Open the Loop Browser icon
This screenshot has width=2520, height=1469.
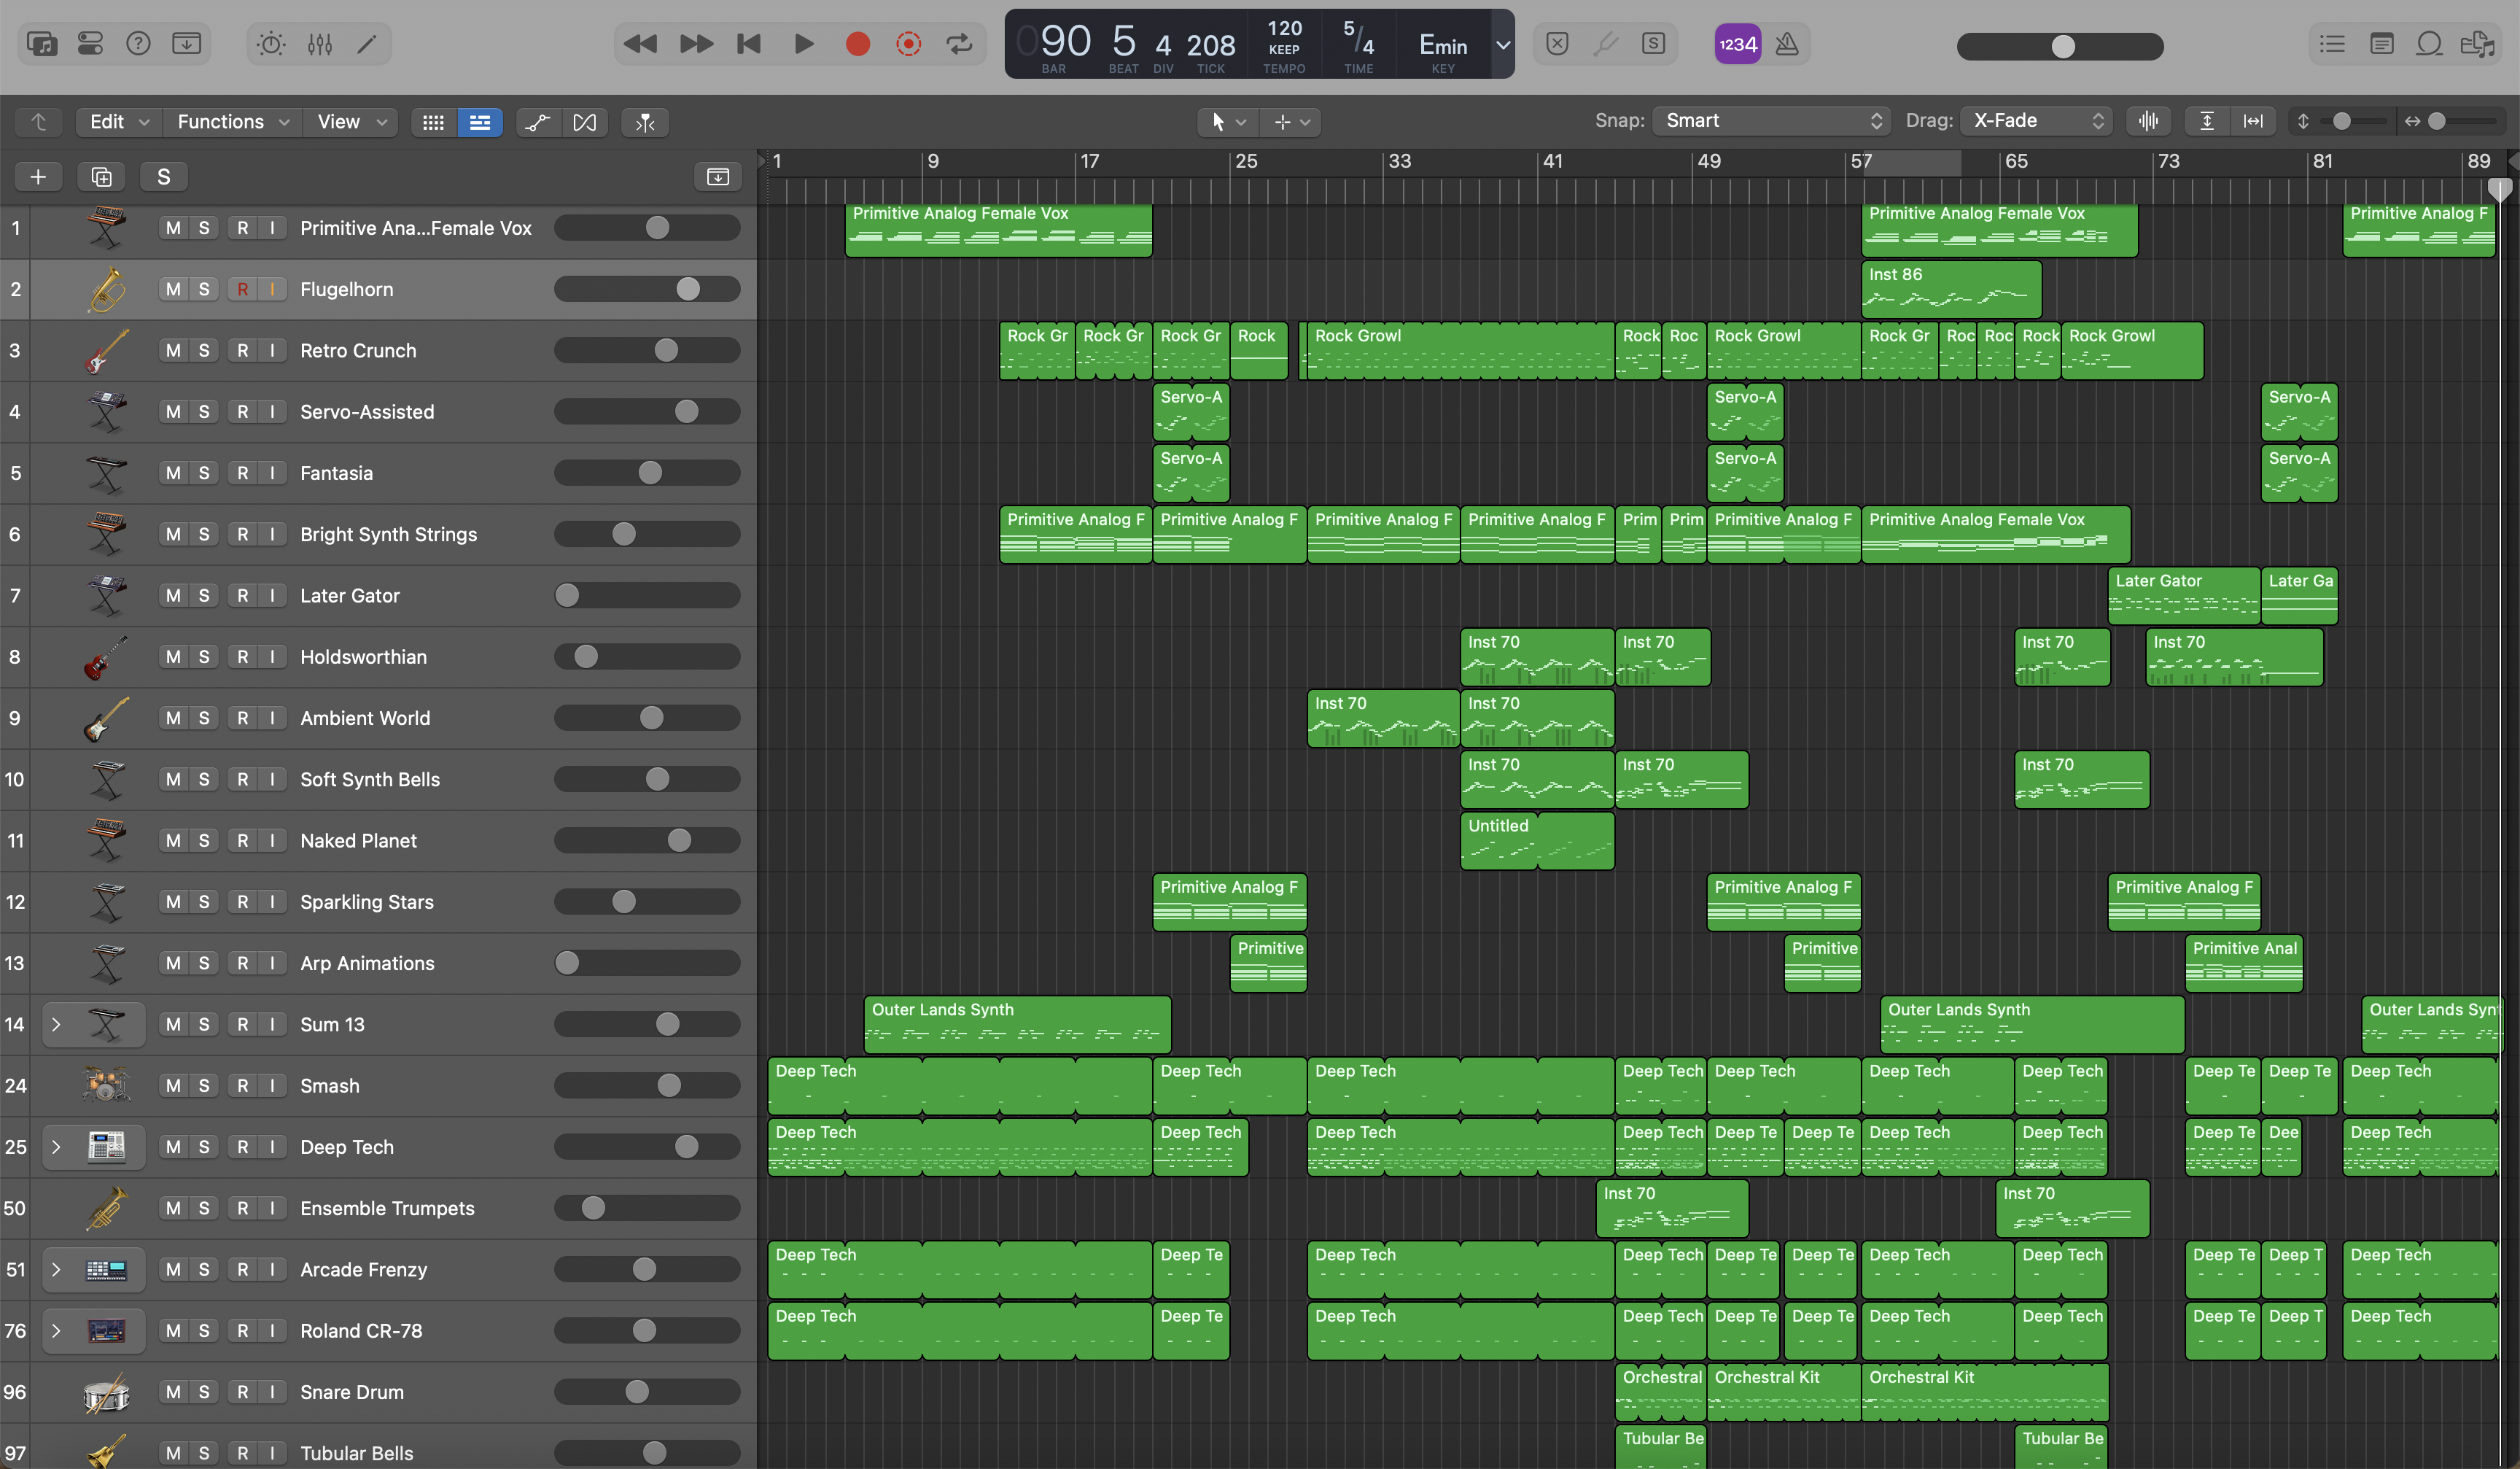click(2429, 44)
